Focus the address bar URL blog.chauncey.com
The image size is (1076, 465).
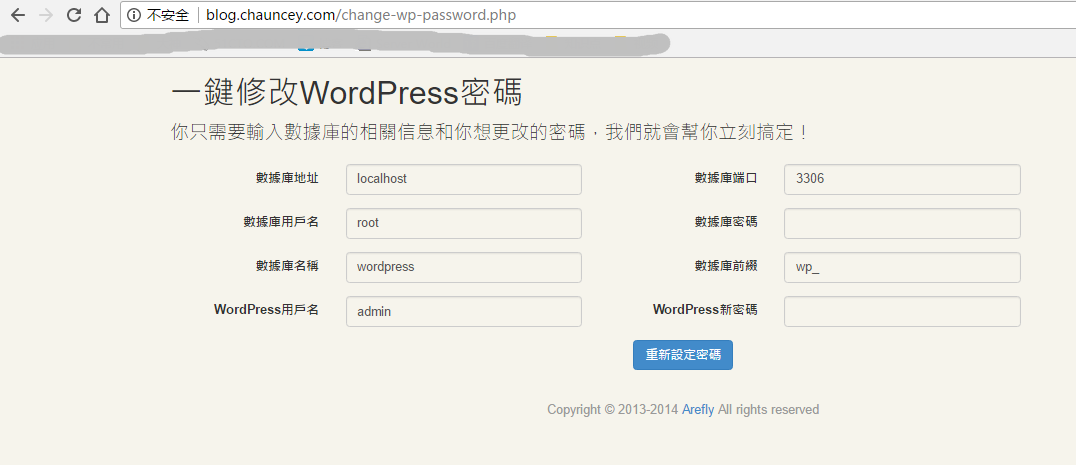(361, 15)
